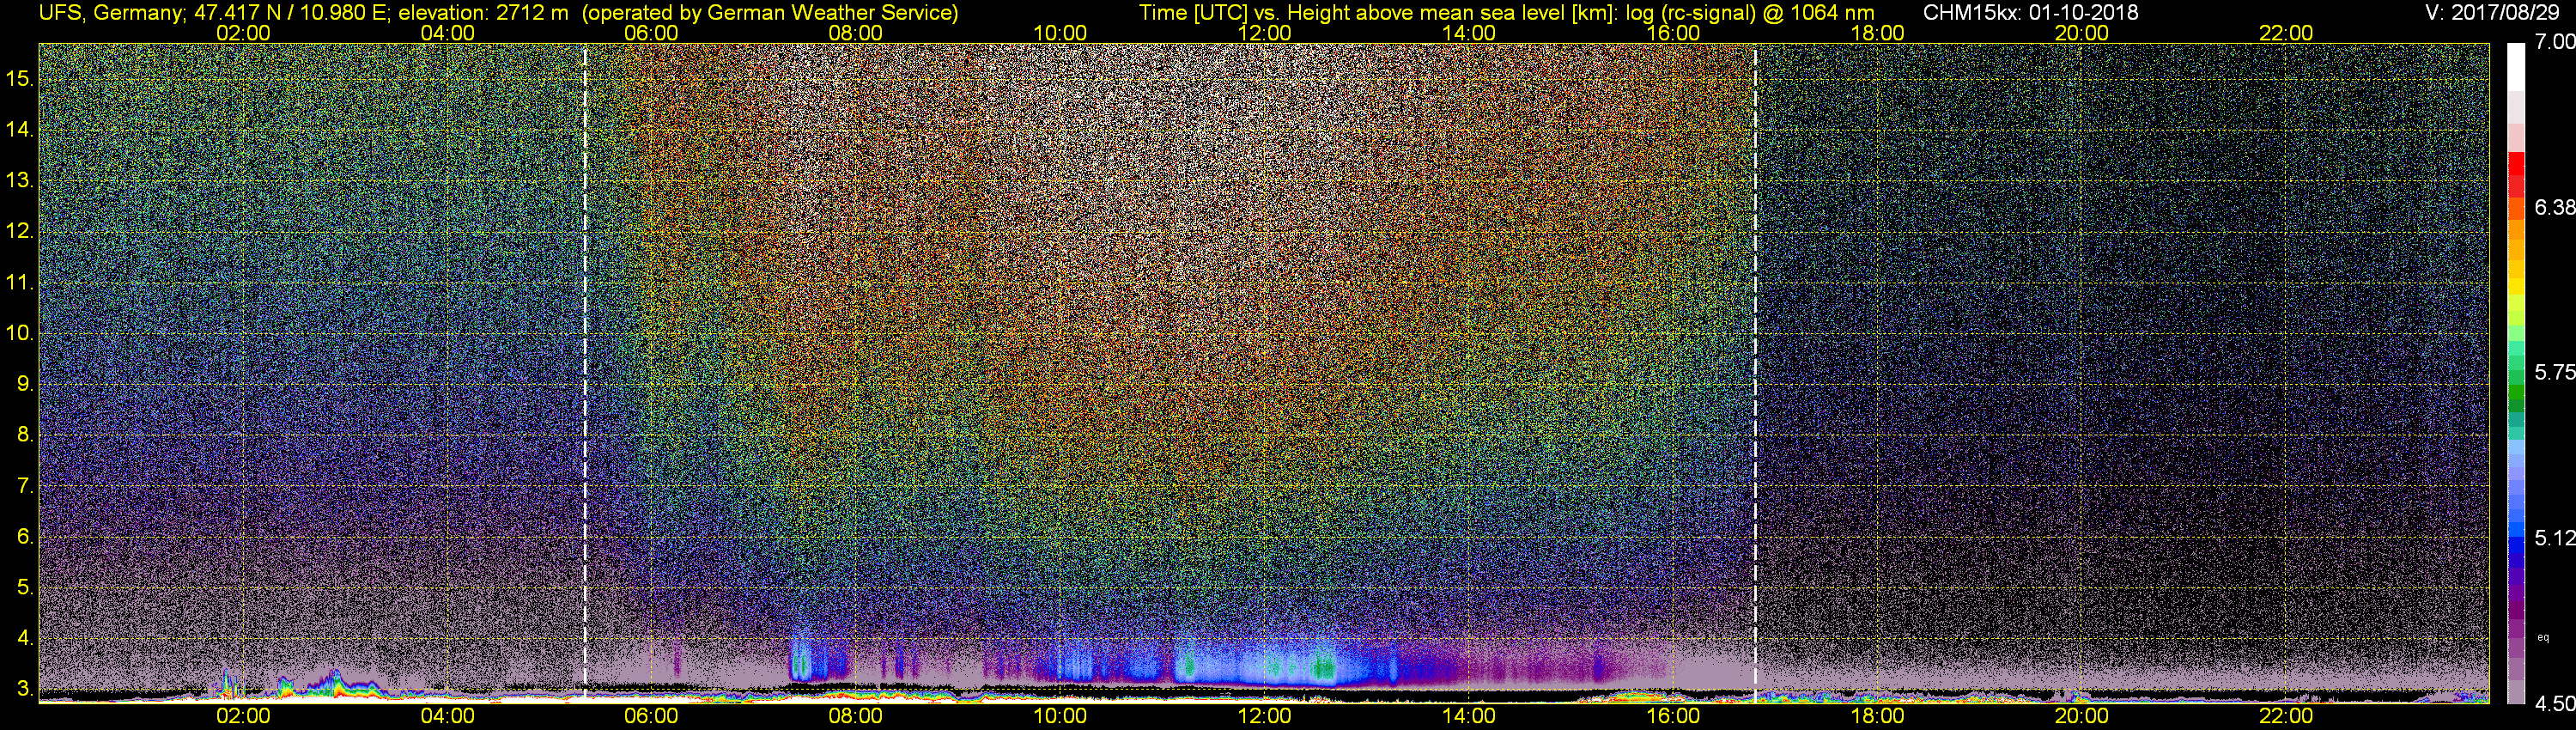The image size is (2576, 730).
Task: Click the small 'eq' label beside the color scale
Action: pyautogui.click(x=2543, y=637)
